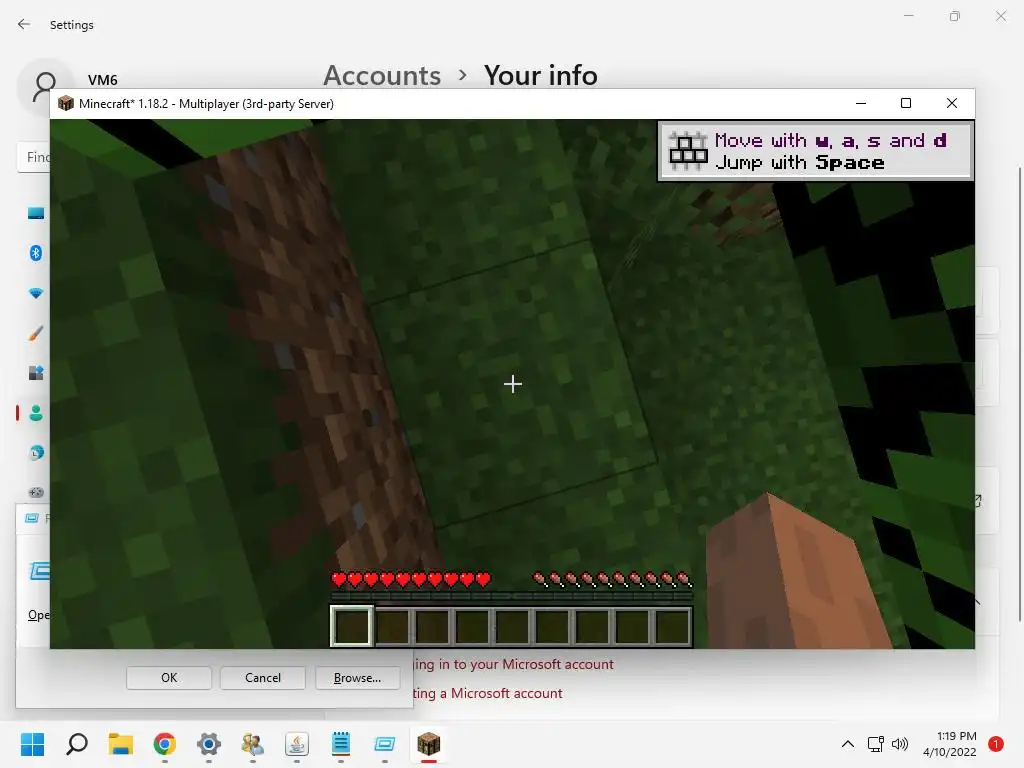Click the crosshair in the game view
Image resolution: width=1024 pixels, height=768 pixels.
(x=513, y=383)
